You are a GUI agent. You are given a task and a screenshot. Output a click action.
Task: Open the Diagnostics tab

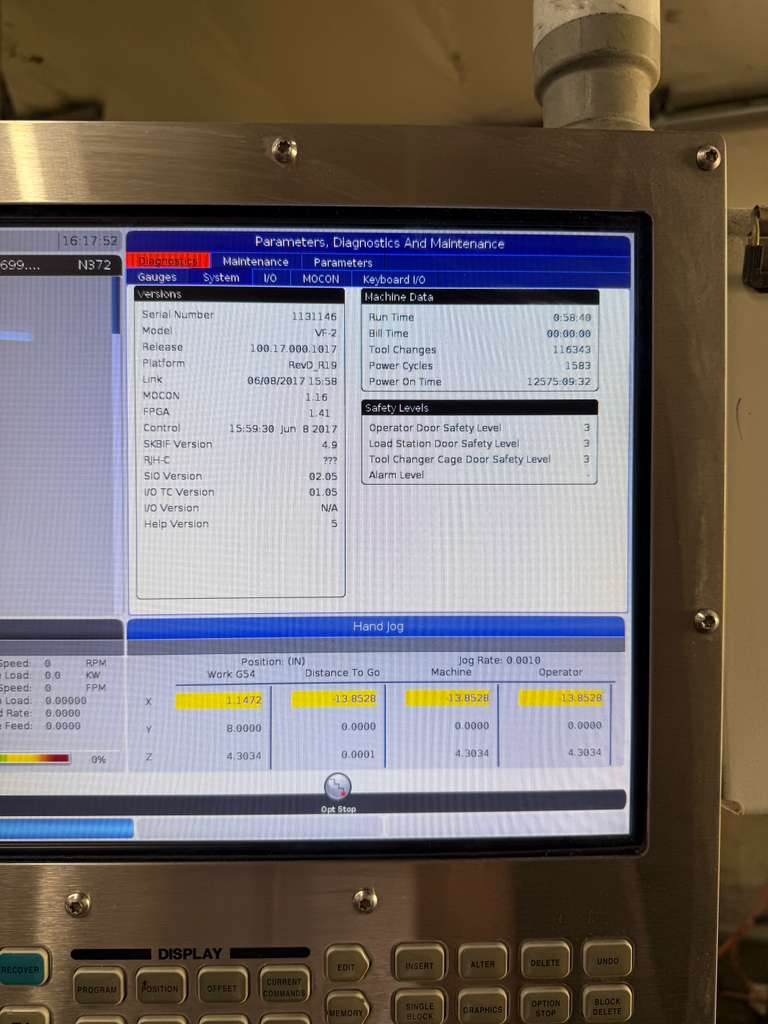[168, 261]
